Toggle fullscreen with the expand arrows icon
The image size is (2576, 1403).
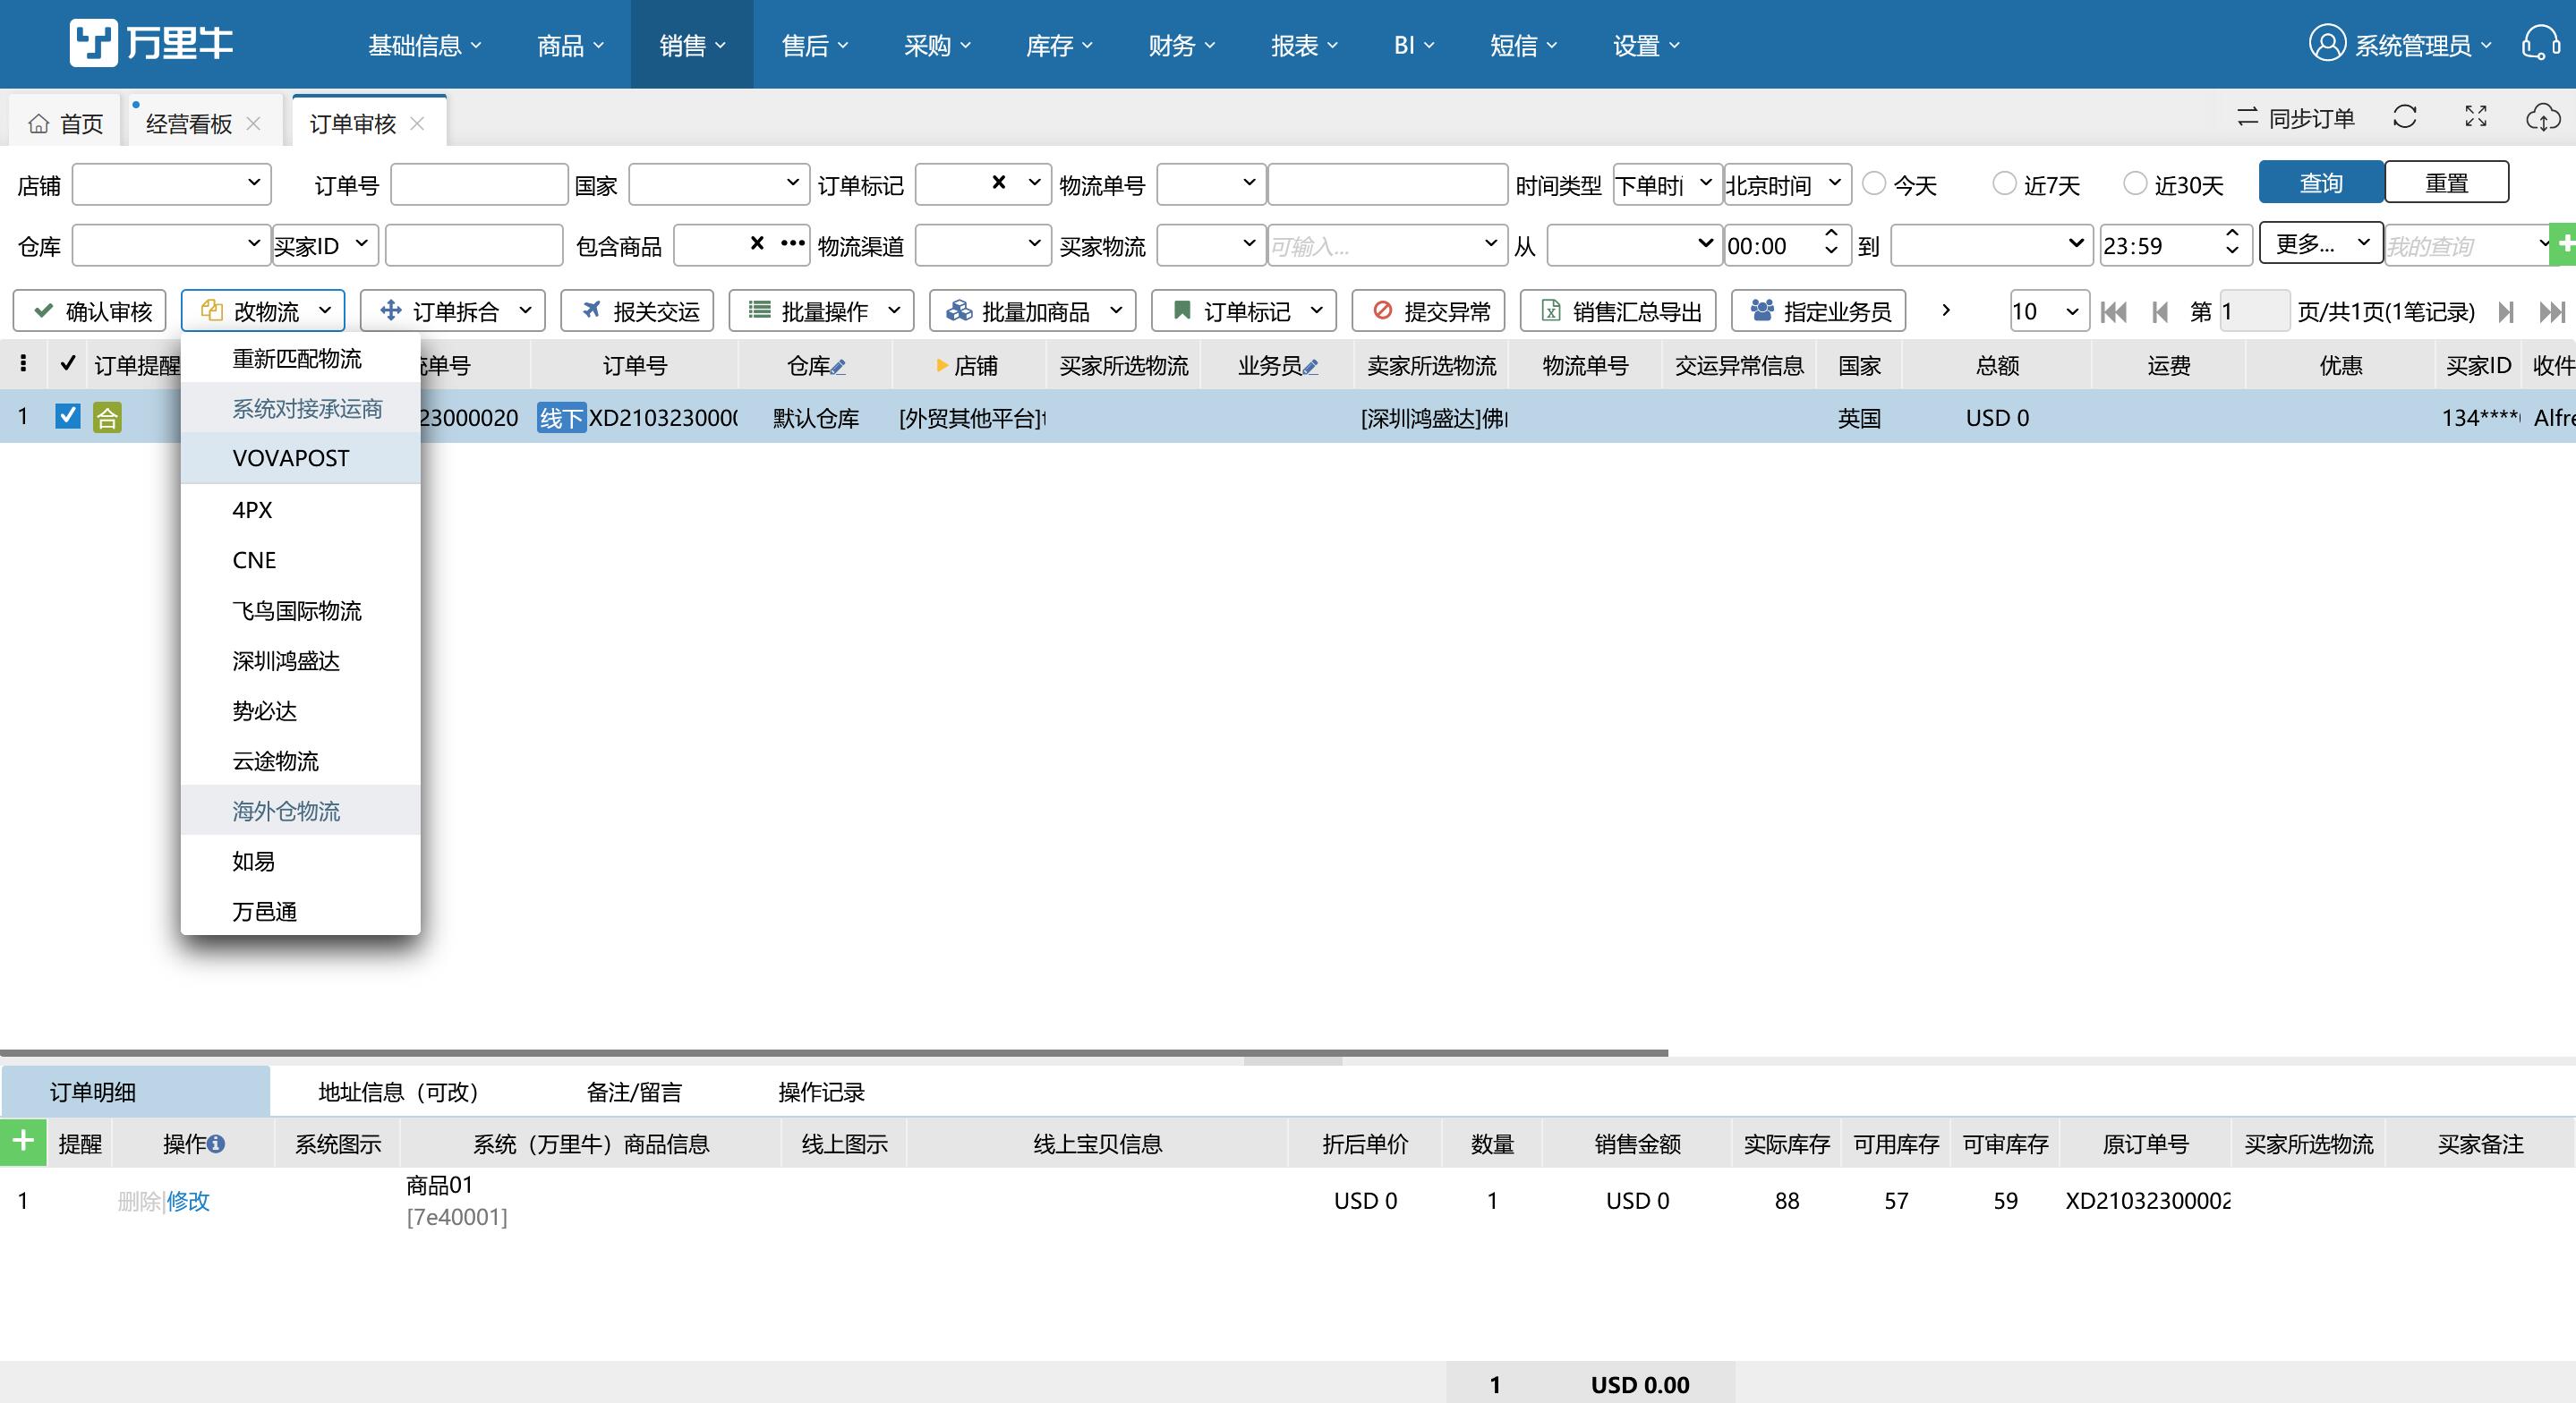tap(2476, 118)
